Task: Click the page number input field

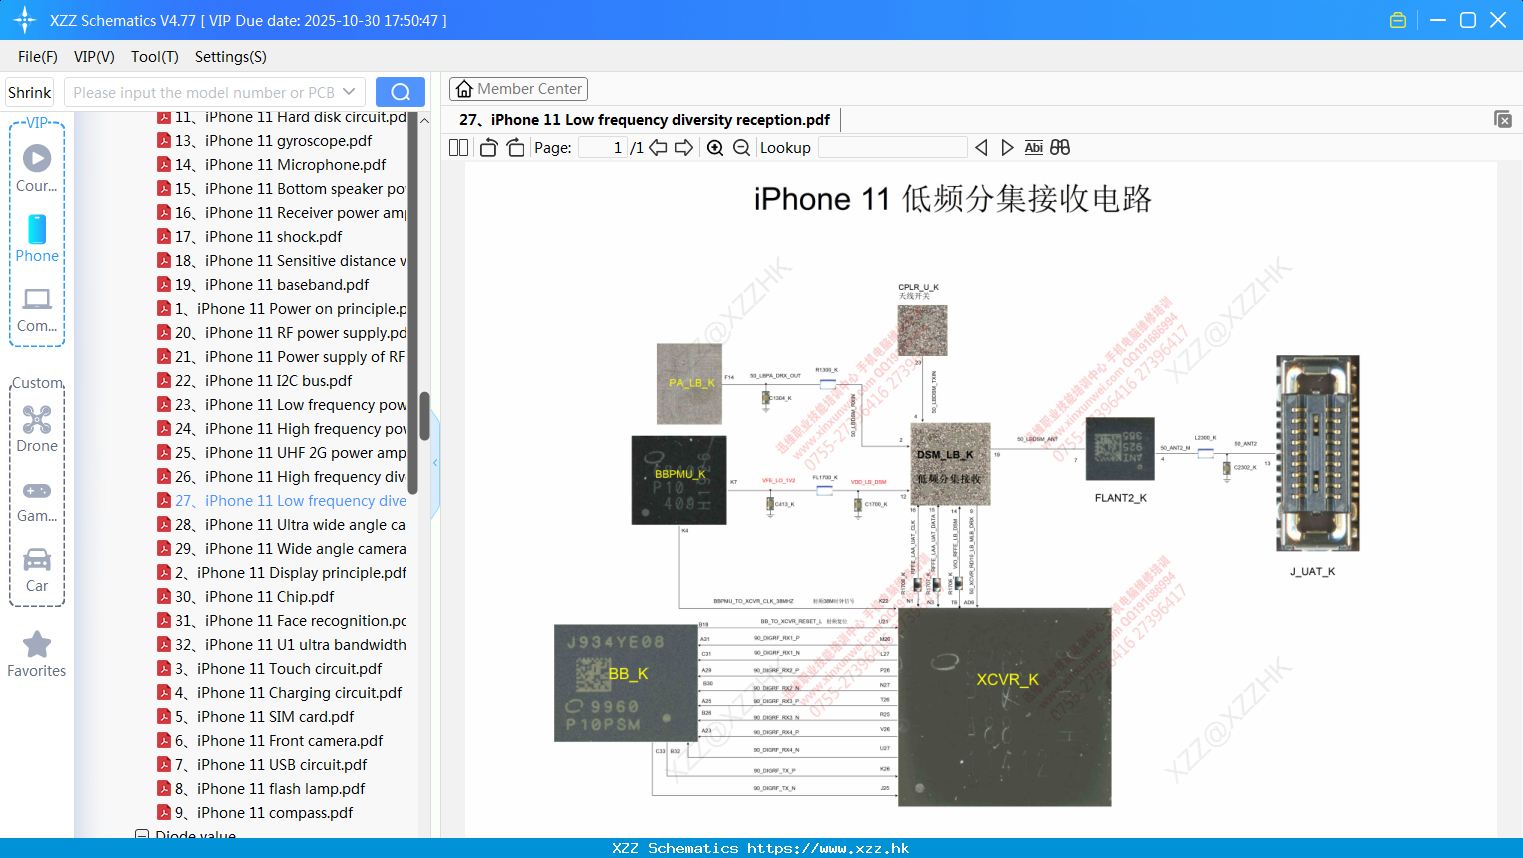Action: coord(603,148)
